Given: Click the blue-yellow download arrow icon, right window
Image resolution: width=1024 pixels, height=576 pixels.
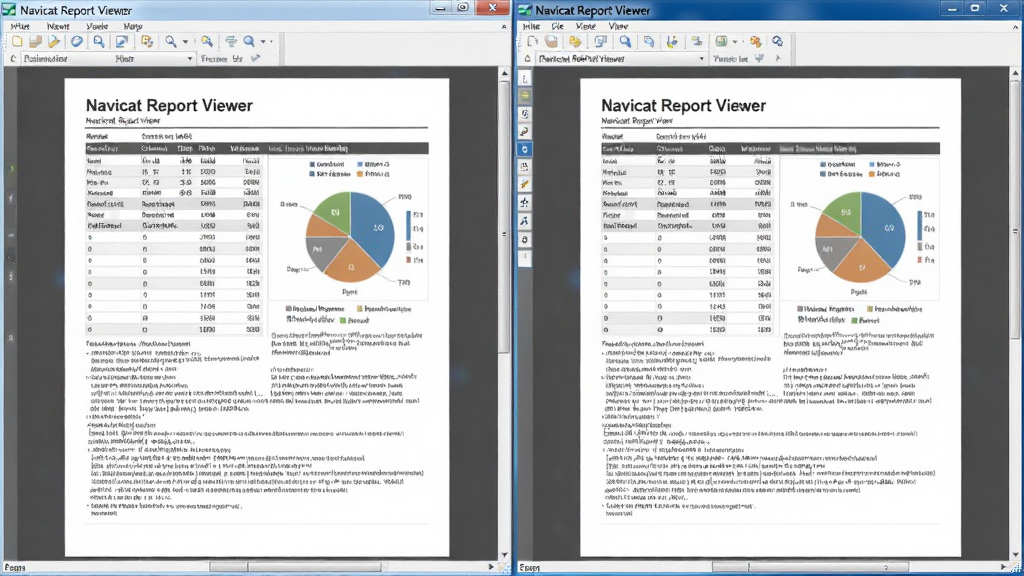Looking at the screenshot, I should [x=672, y=41].
